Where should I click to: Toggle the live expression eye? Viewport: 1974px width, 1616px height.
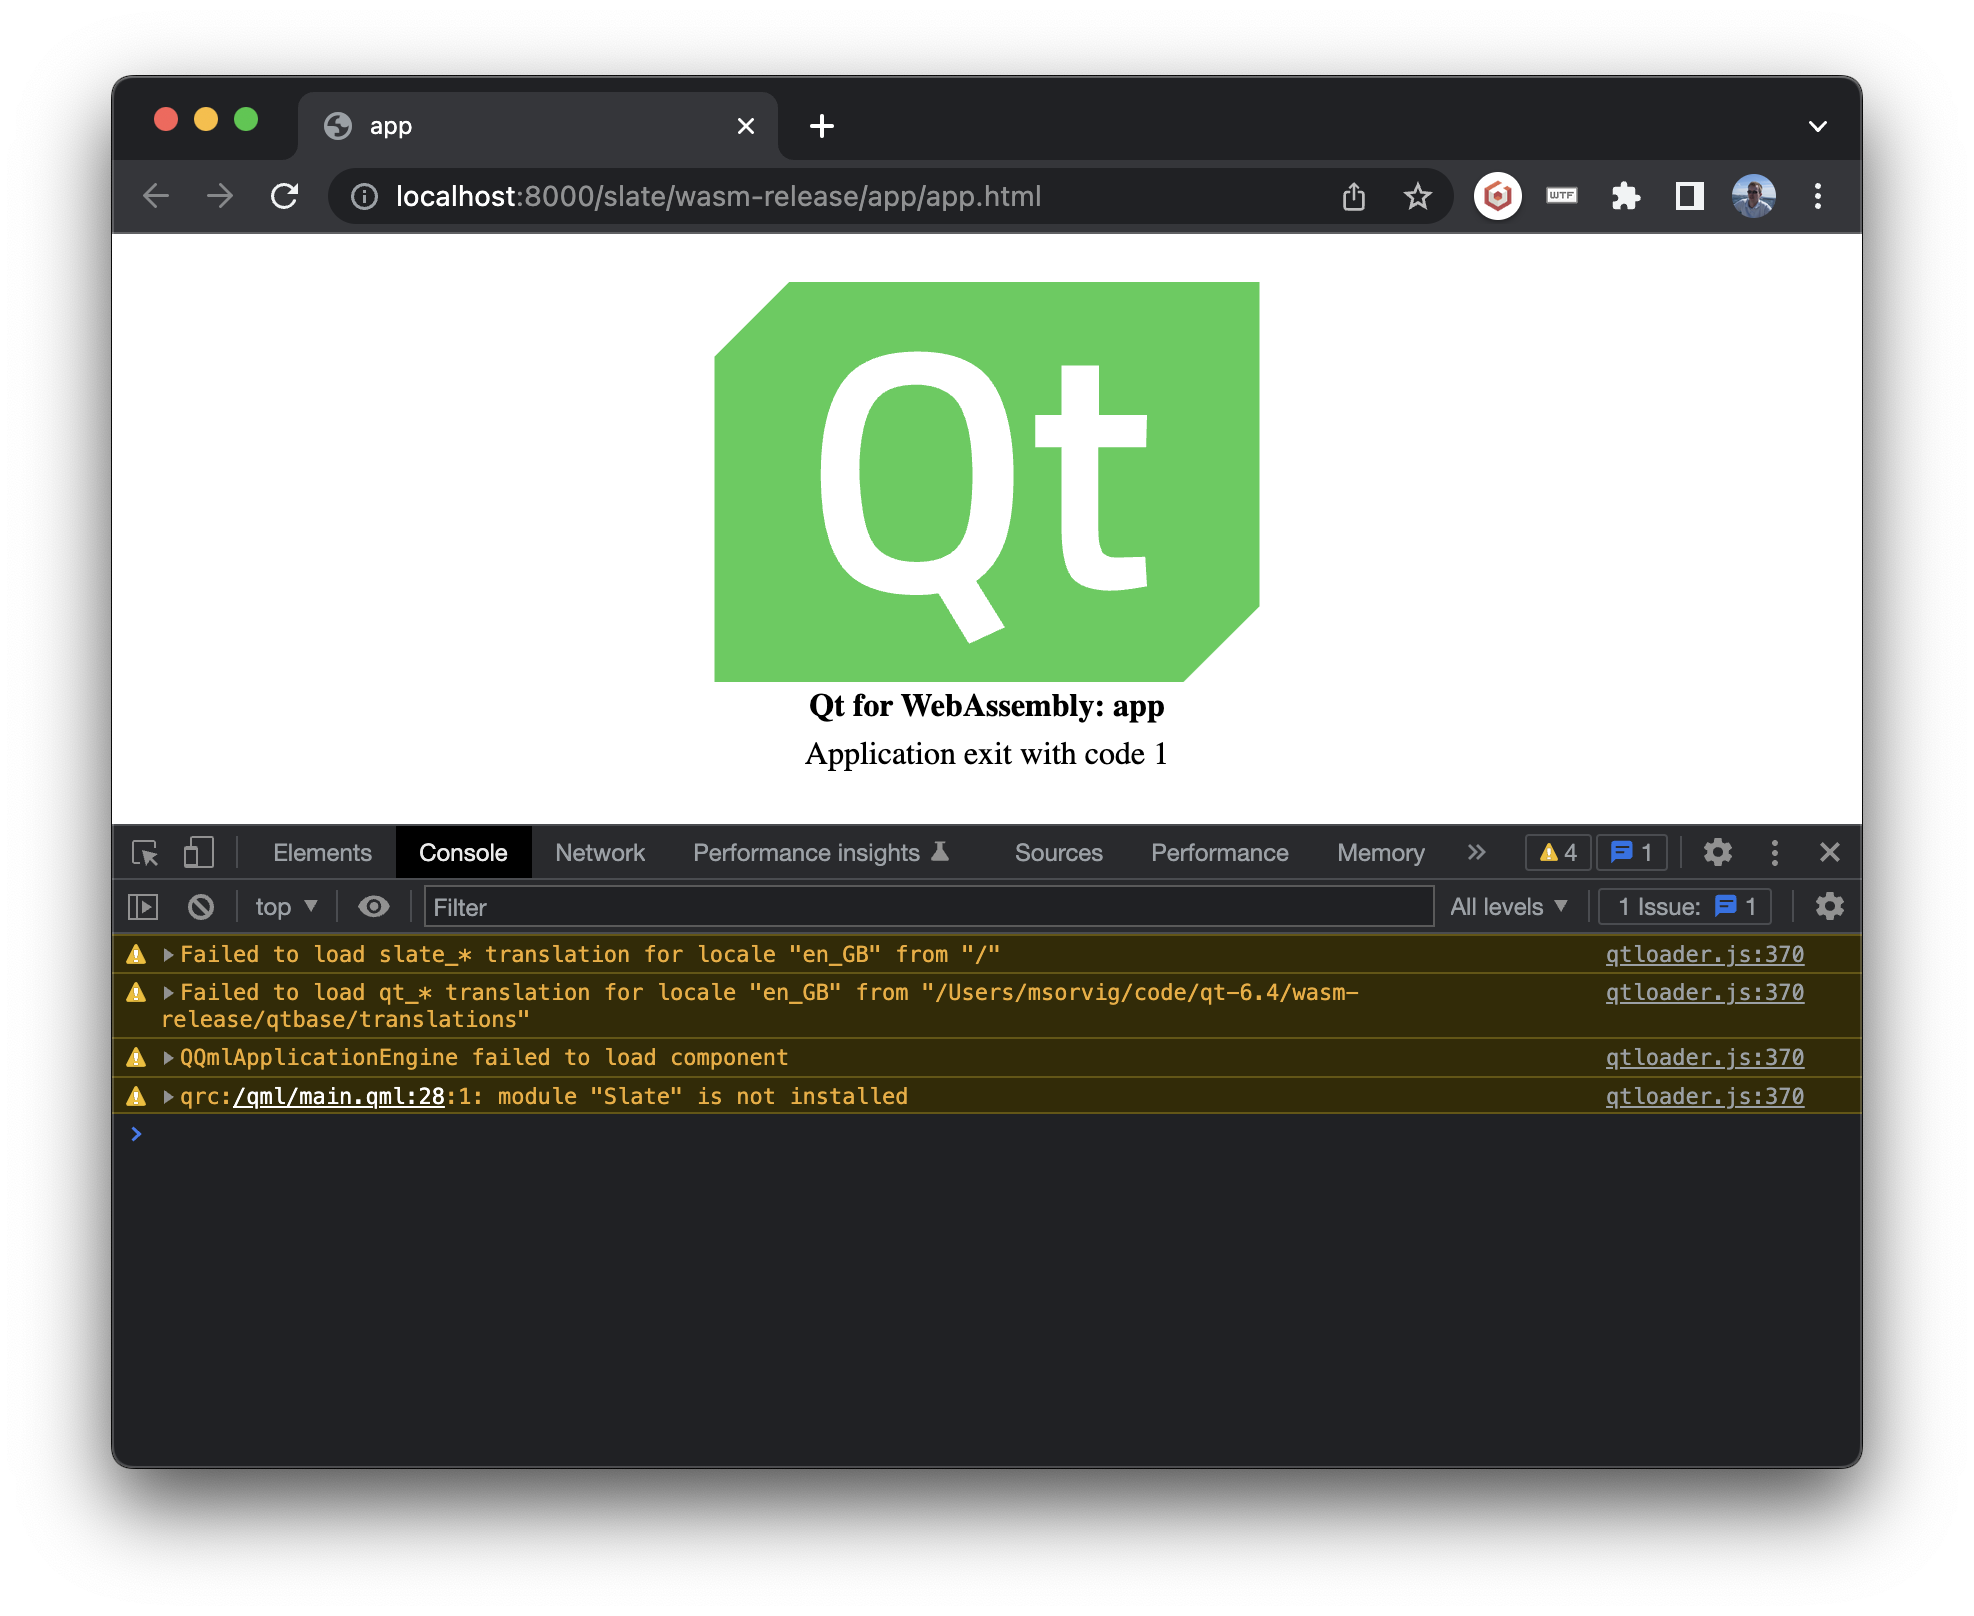[x=374, y=906]
